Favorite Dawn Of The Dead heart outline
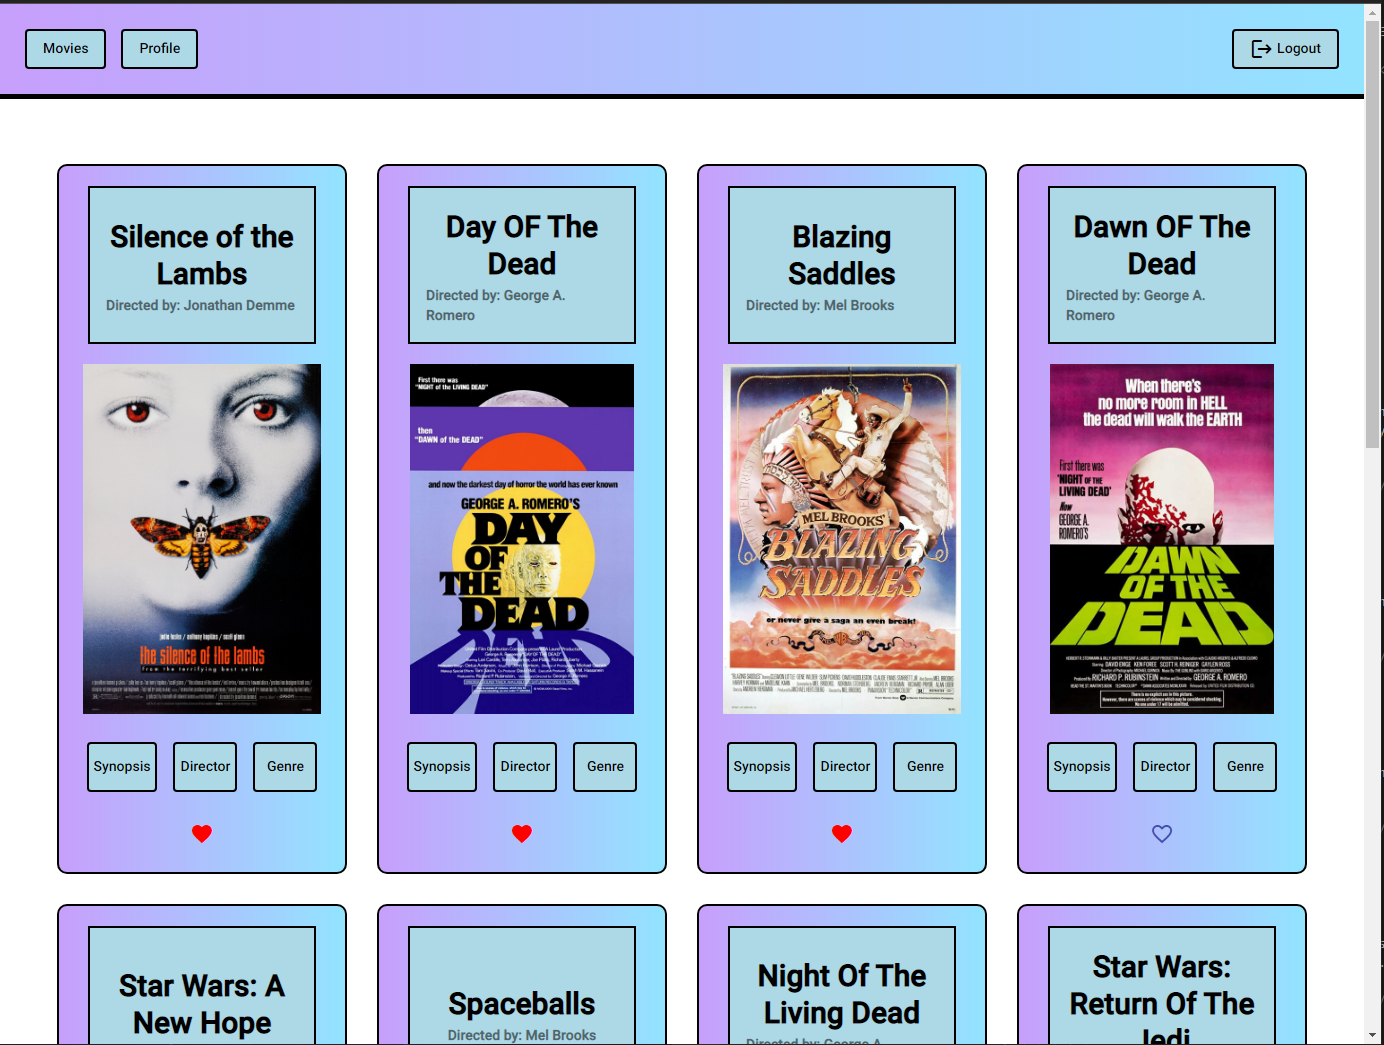 click(x=1162, y=833)
